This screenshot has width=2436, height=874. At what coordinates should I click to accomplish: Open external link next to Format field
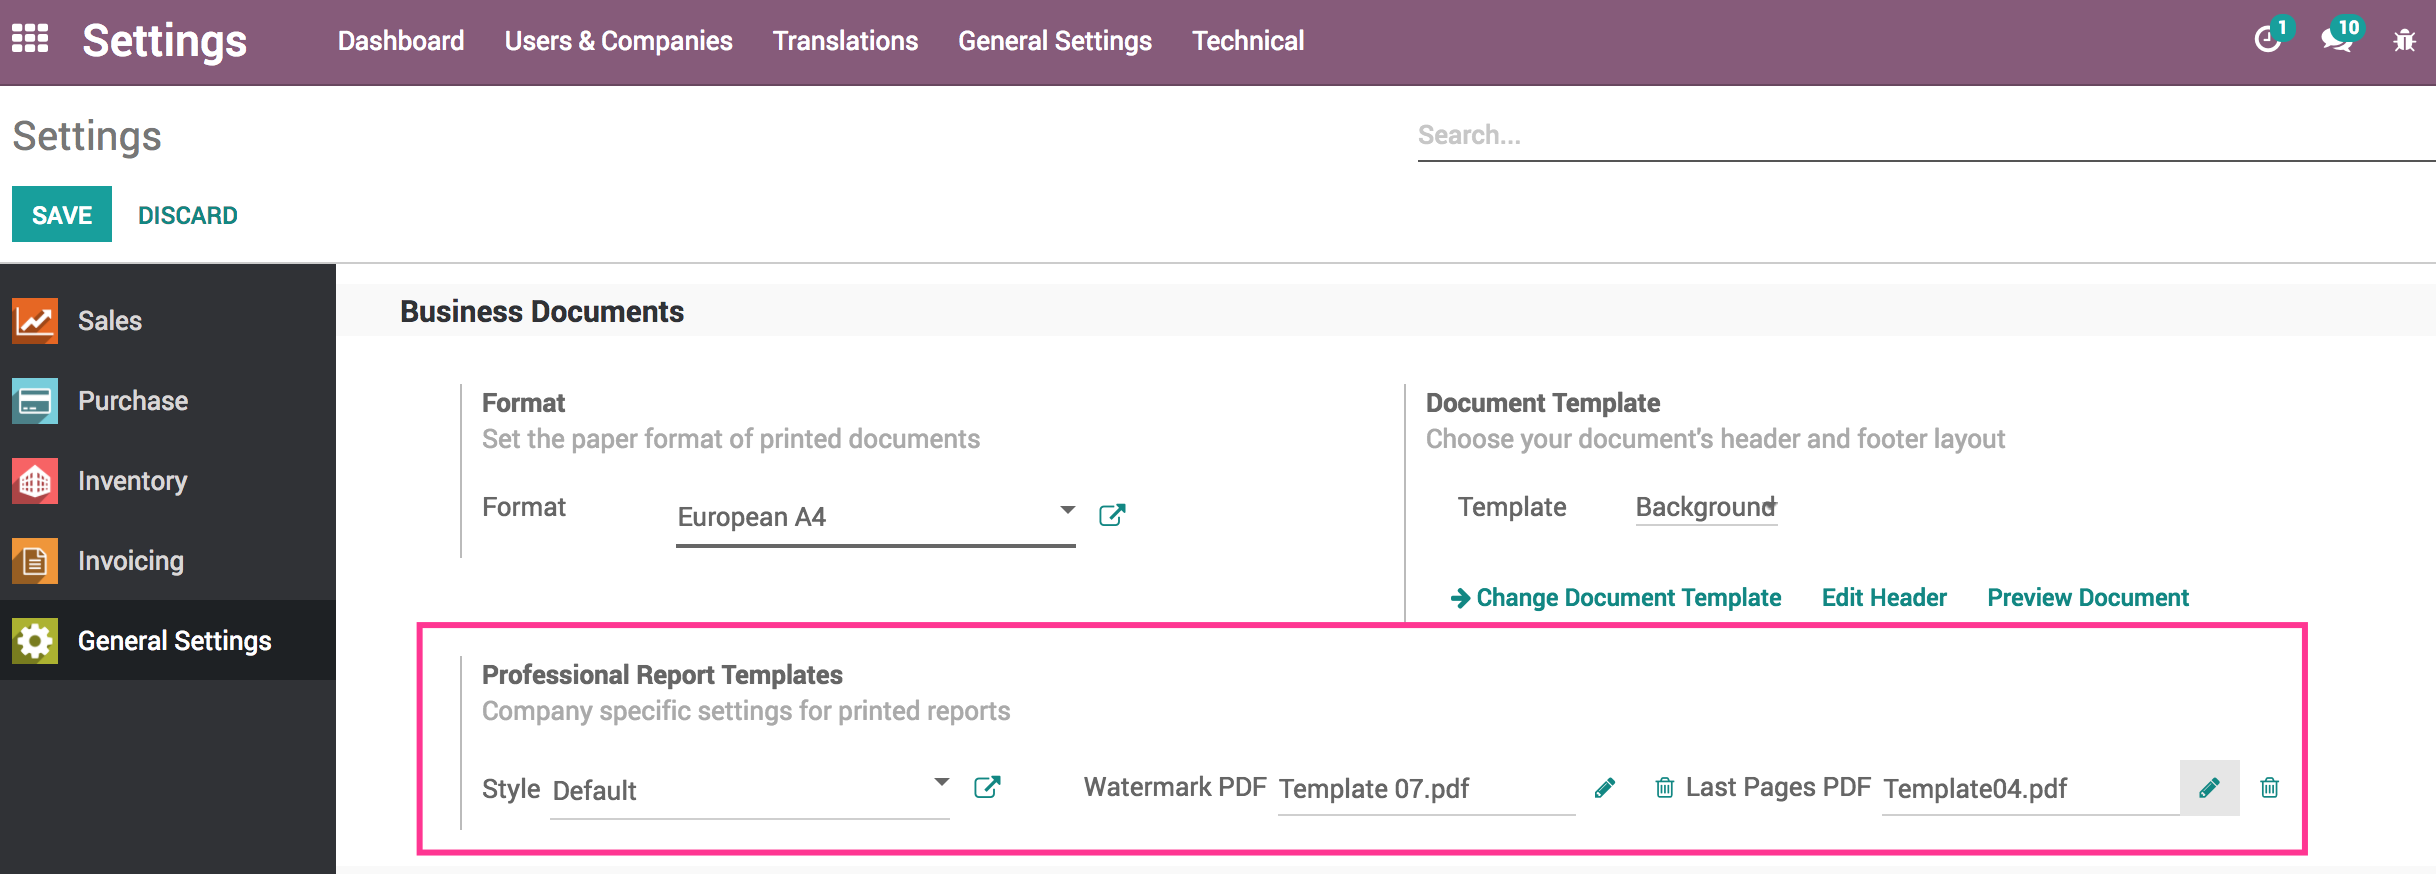click(x=1112, y=515)
